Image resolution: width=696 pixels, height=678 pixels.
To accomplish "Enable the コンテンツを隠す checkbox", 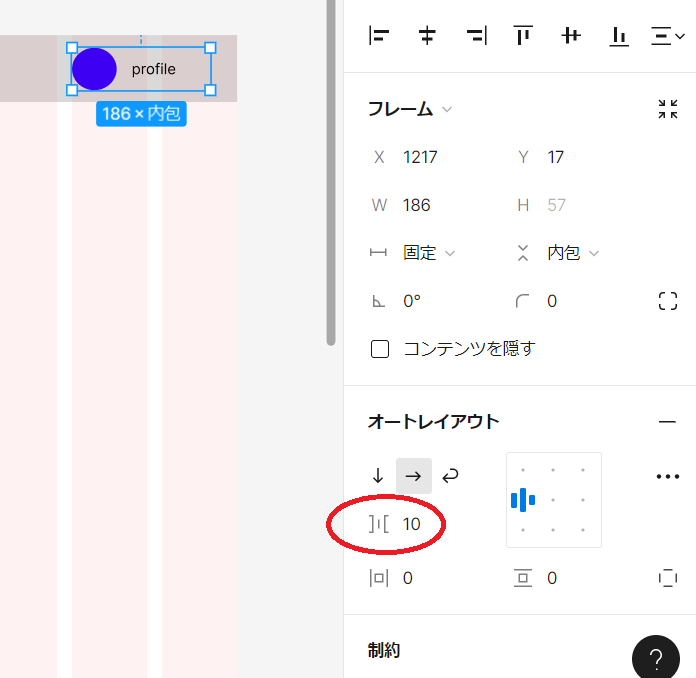I will [380, 349].
